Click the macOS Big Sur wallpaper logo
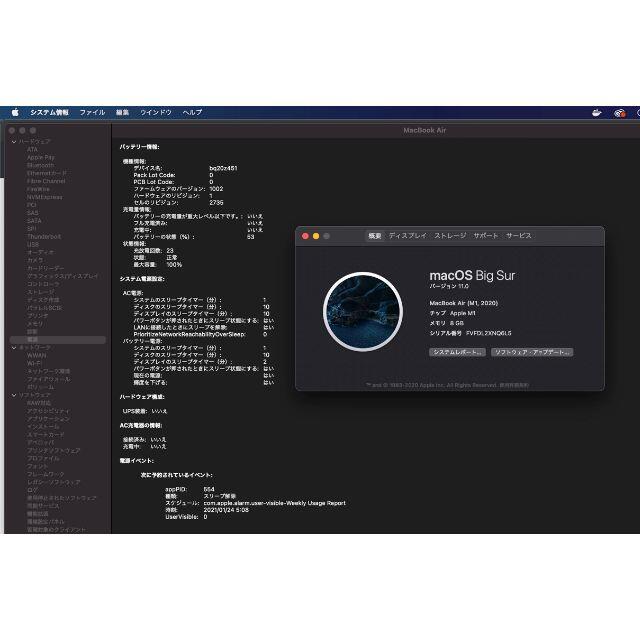 363,311
